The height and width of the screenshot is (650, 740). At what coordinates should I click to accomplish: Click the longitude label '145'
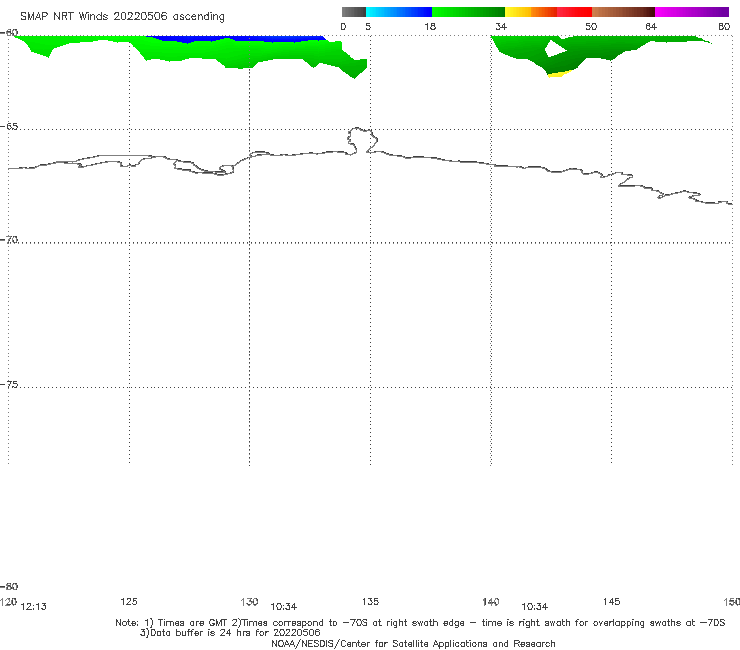[612, 601]
